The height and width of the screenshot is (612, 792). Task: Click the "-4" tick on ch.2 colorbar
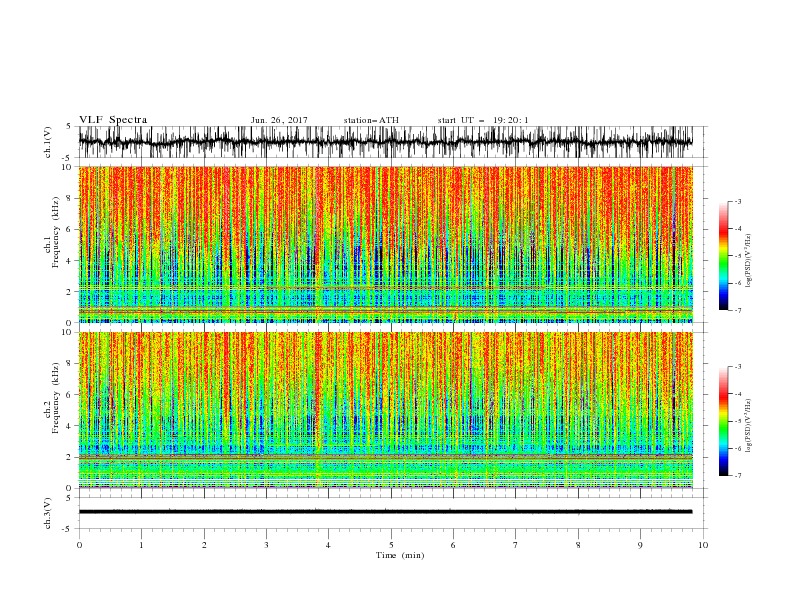tap(737, 394)
